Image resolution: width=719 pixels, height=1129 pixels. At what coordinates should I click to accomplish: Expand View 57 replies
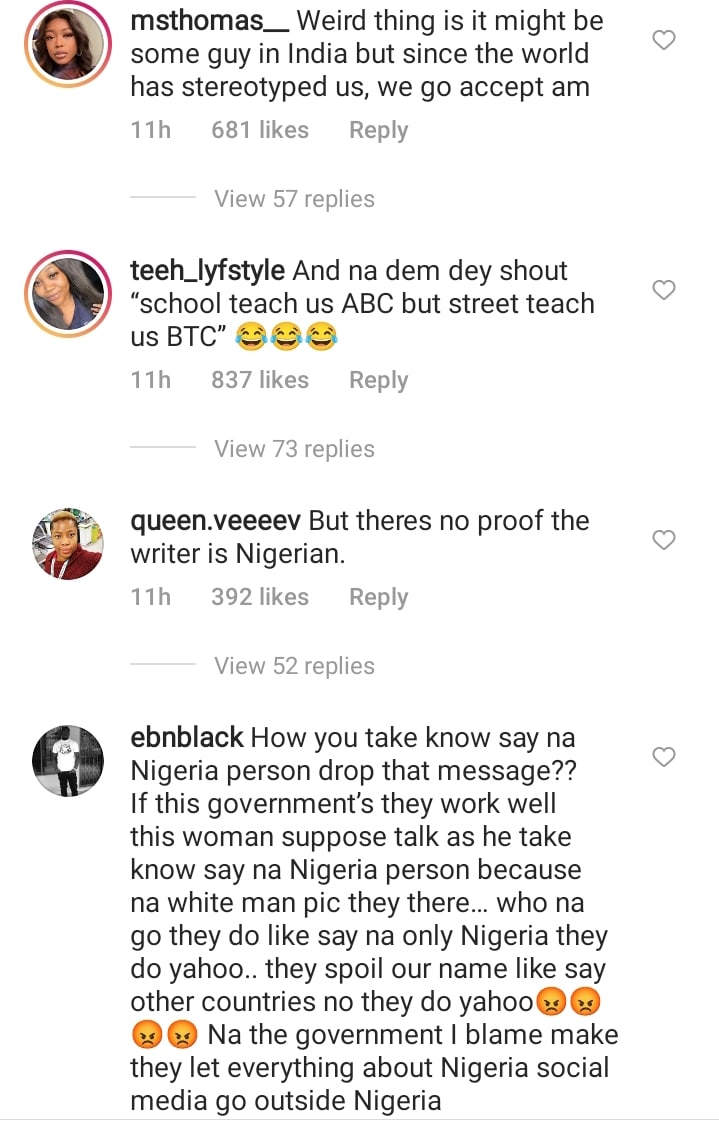tap(294, 199)
